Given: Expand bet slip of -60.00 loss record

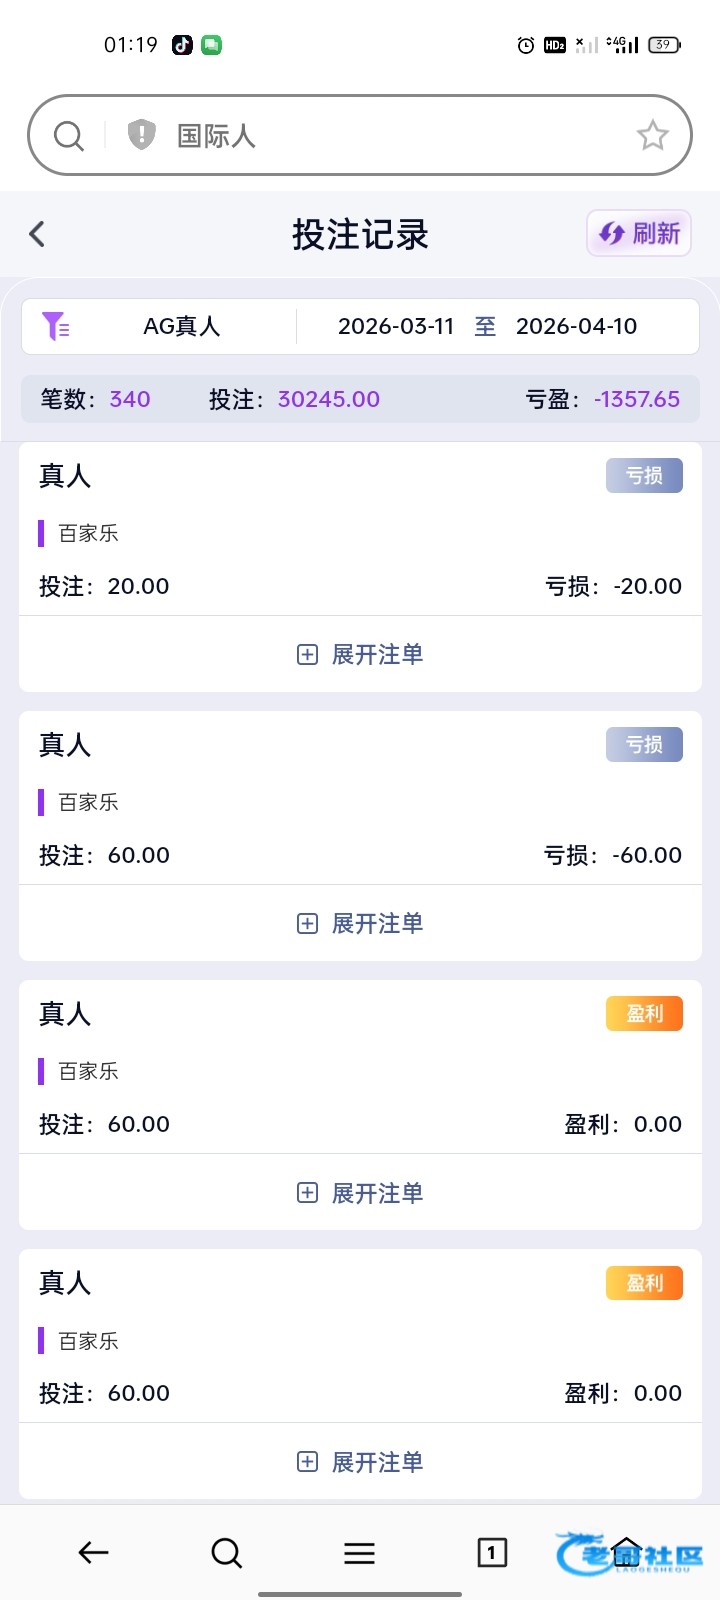Looking at the screenshot, I should tap(360, 923).
